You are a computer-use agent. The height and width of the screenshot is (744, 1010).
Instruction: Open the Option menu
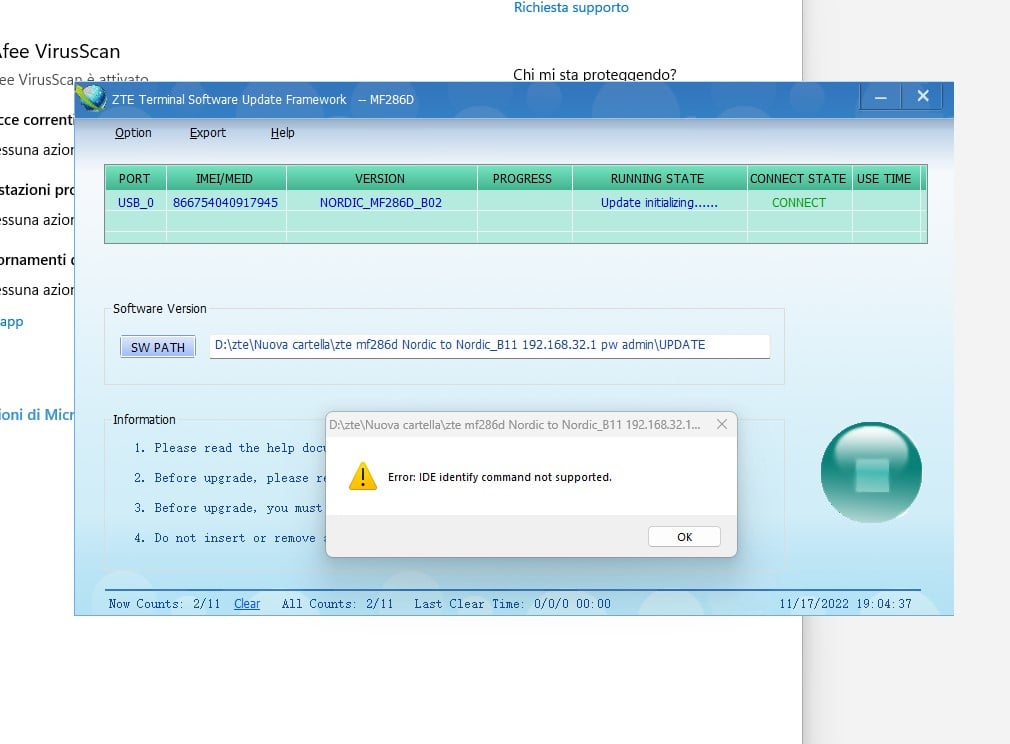[133, 133]
